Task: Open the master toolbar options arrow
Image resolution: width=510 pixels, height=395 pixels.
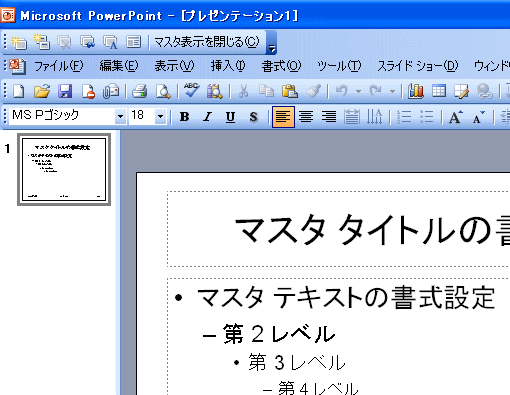Action: pos(271,42)
